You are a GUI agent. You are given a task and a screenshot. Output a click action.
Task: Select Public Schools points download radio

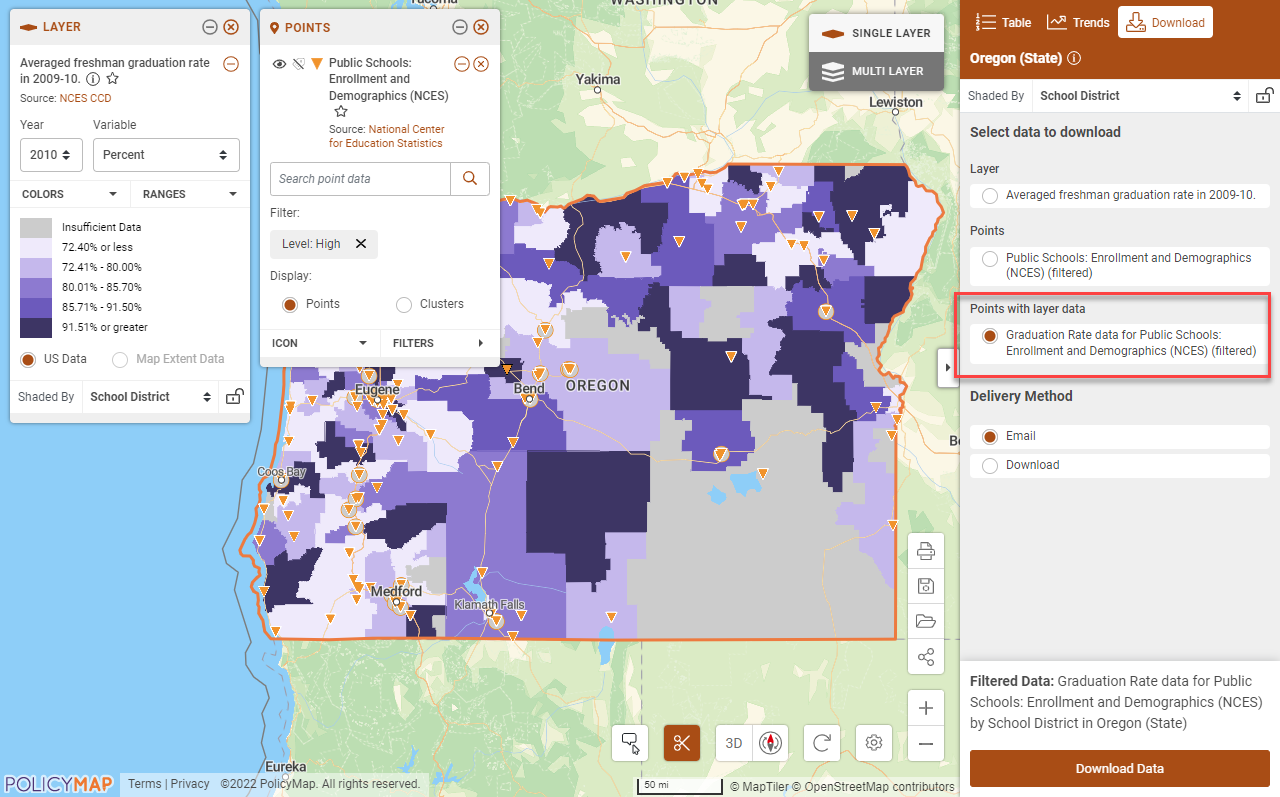pos(990,259)
